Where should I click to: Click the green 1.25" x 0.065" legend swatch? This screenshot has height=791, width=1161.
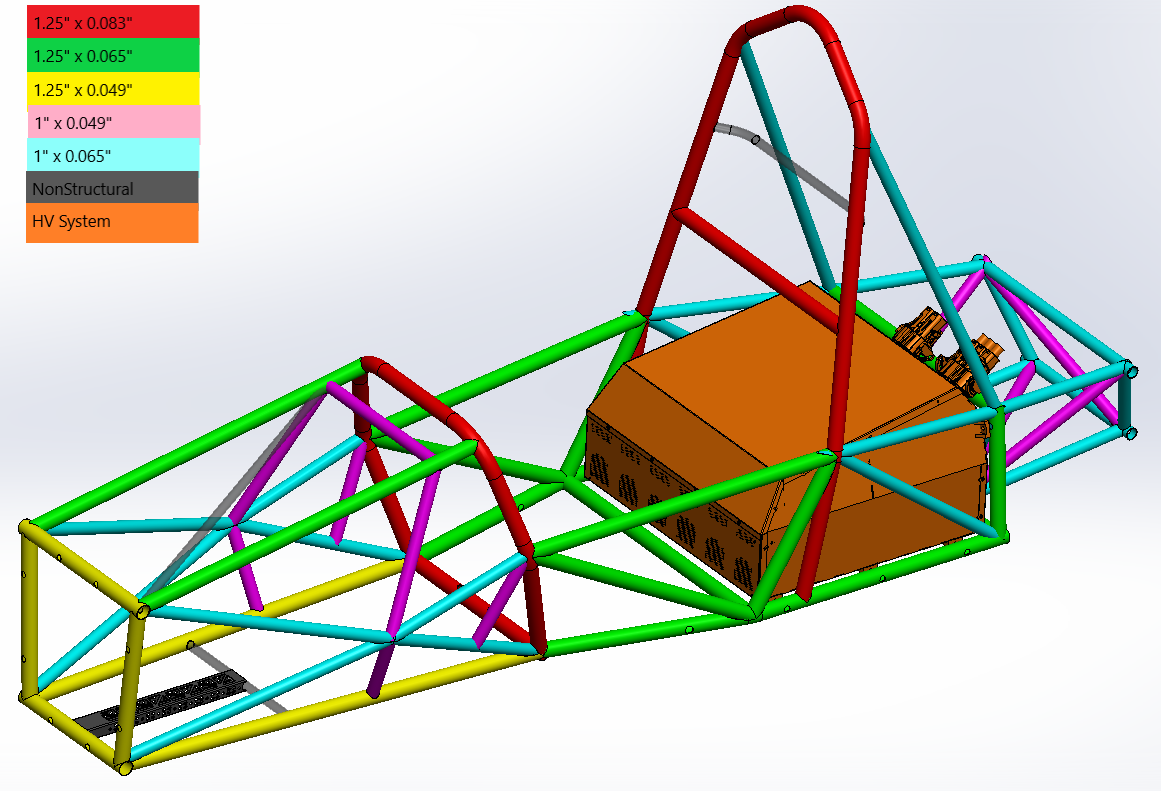click(x=112, y=55)
